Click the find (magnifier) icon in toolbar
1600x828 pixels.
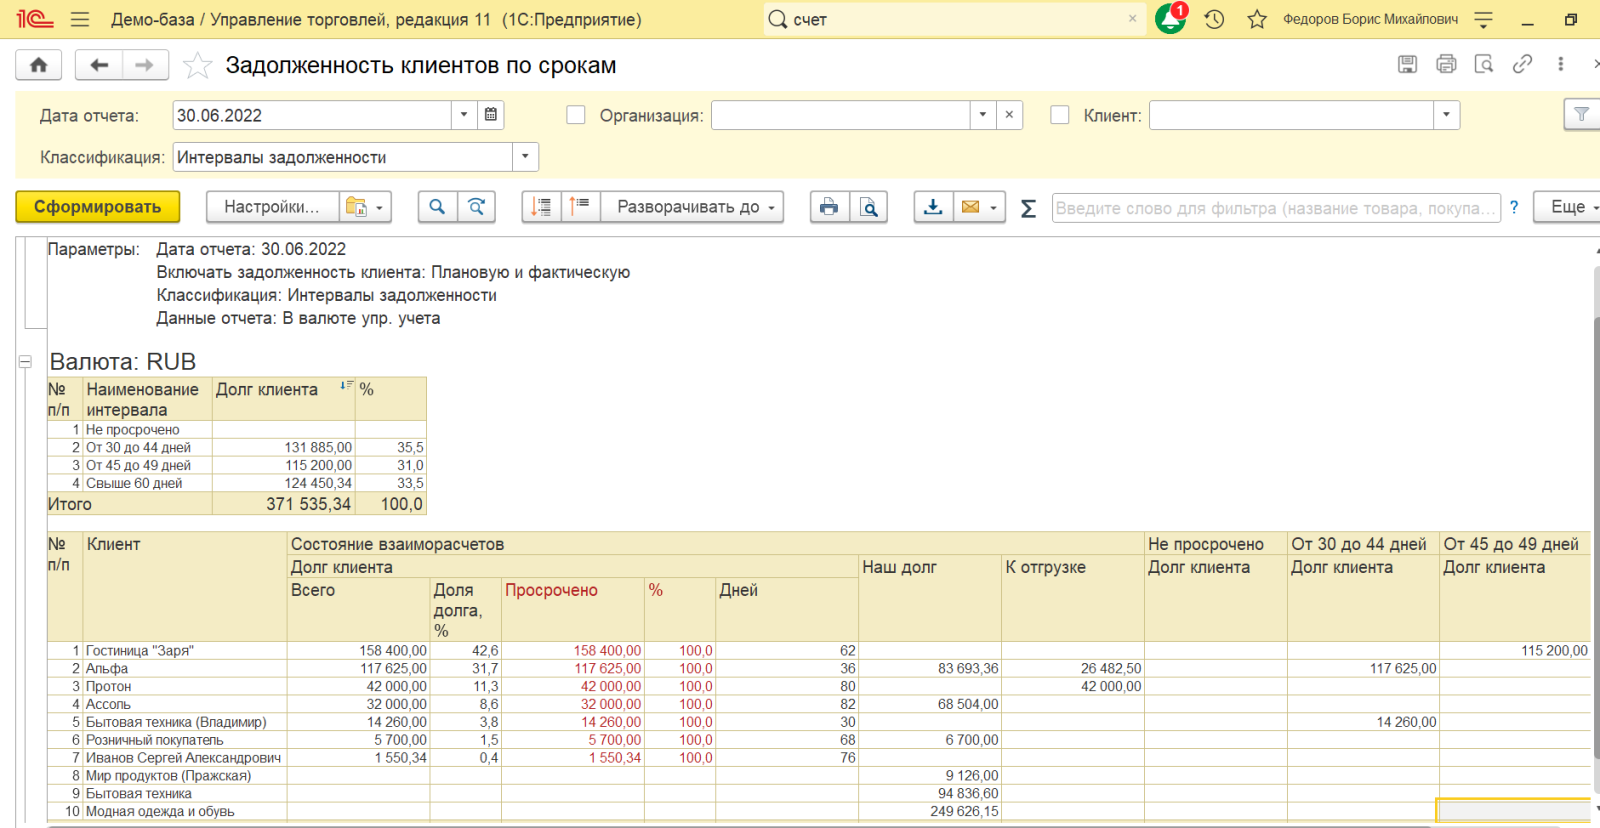pos(437,207)
